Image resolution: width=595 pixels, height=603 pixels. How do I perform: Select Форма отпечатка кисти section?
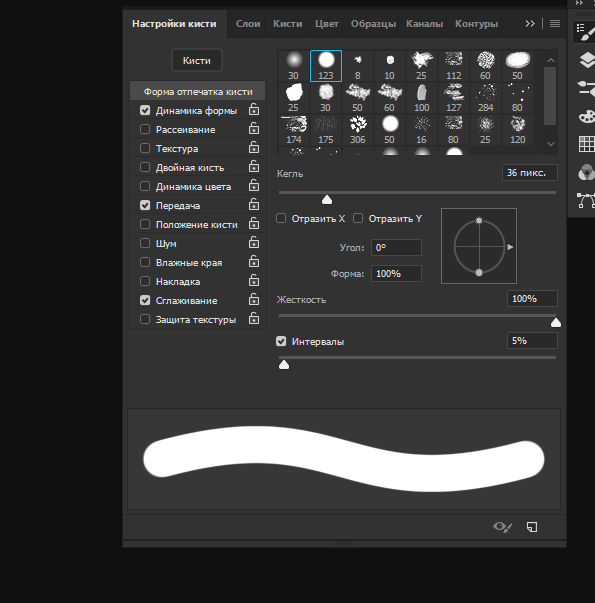(x=198, y=92)
